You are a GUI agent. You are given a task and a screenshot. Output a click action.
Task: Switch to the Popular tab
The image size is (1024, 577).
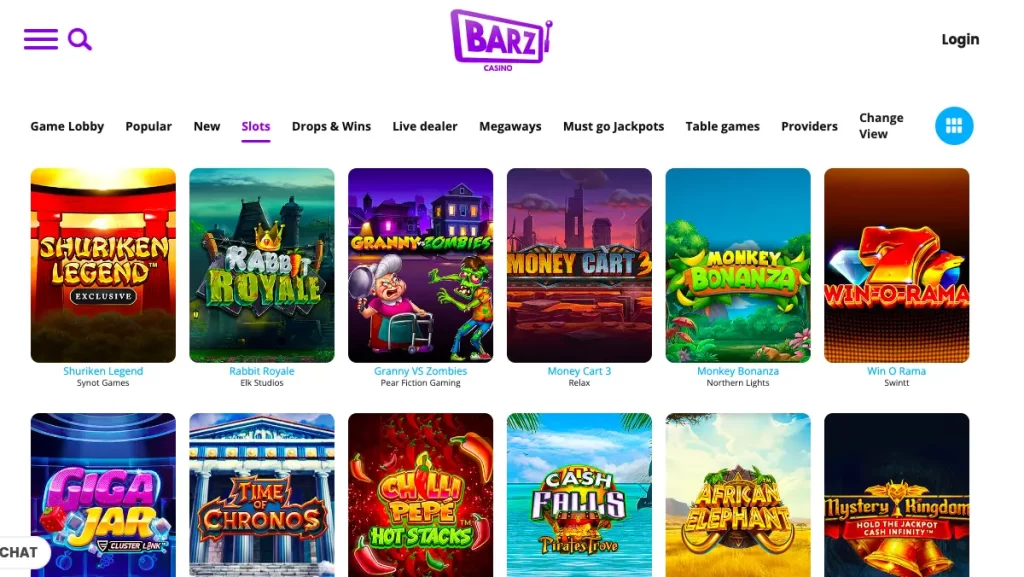(x=148, y=126)
